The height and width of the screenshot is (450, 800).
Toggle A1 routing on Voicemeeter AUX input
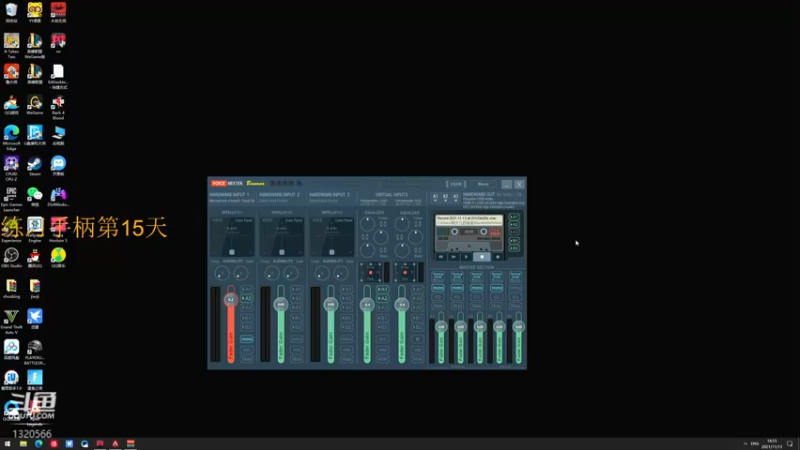(417, 289)
